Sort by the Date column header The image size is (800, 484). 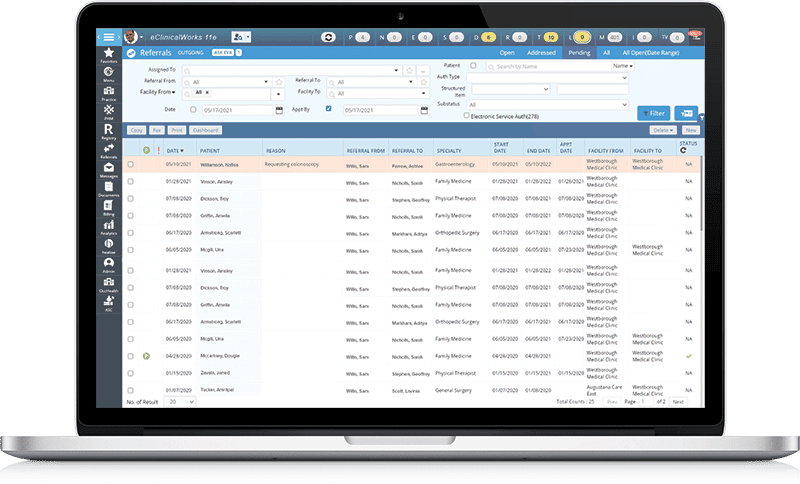click(x=174, y=150)
